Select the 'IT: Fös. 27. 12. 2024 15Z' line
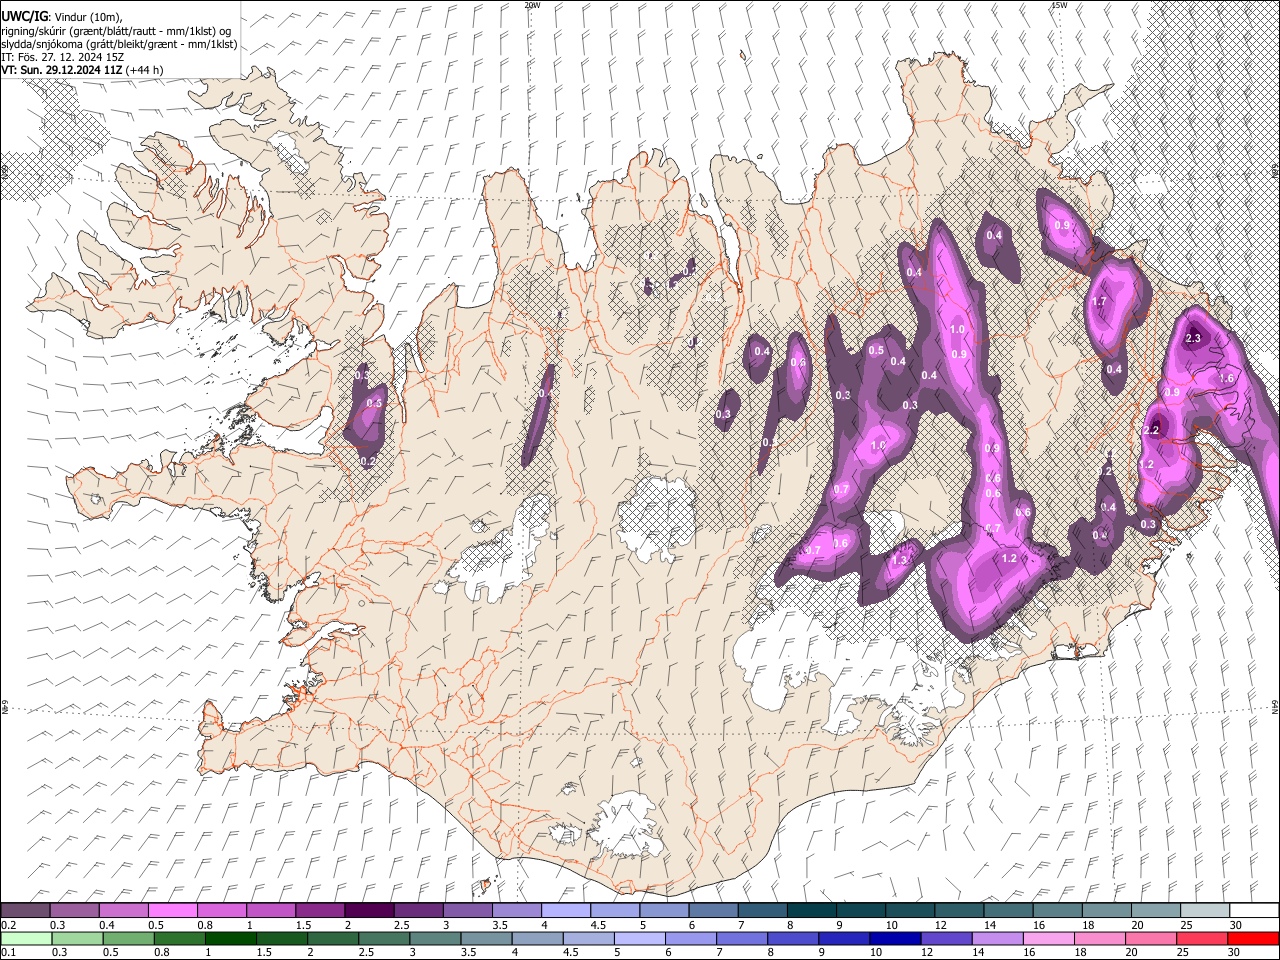 click(x=62, y=57)
